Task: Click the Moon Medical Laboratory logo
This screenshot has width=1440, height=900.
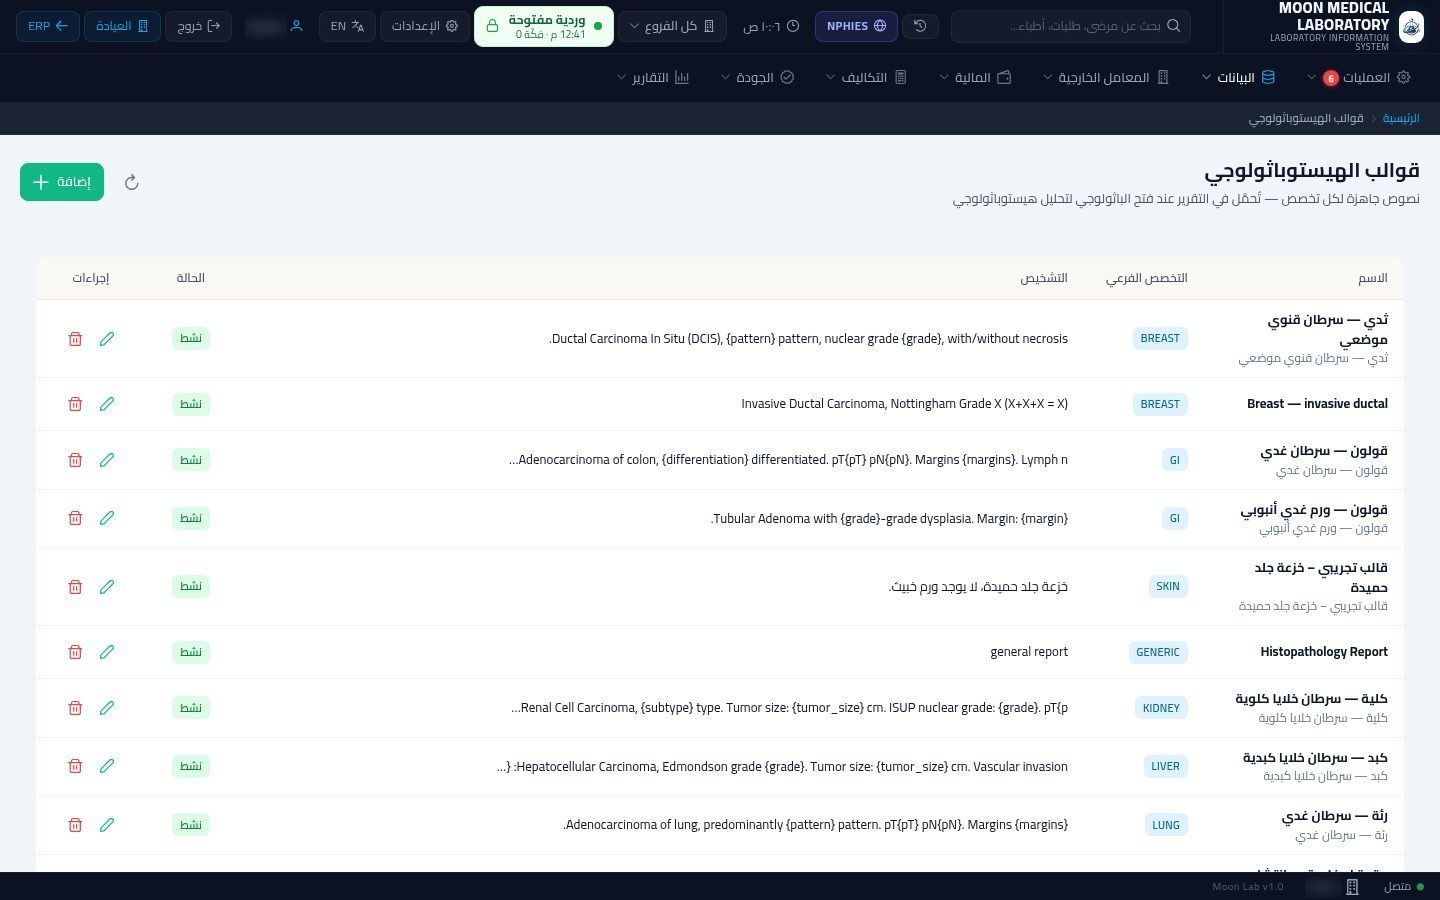Action: [1411, 26]
